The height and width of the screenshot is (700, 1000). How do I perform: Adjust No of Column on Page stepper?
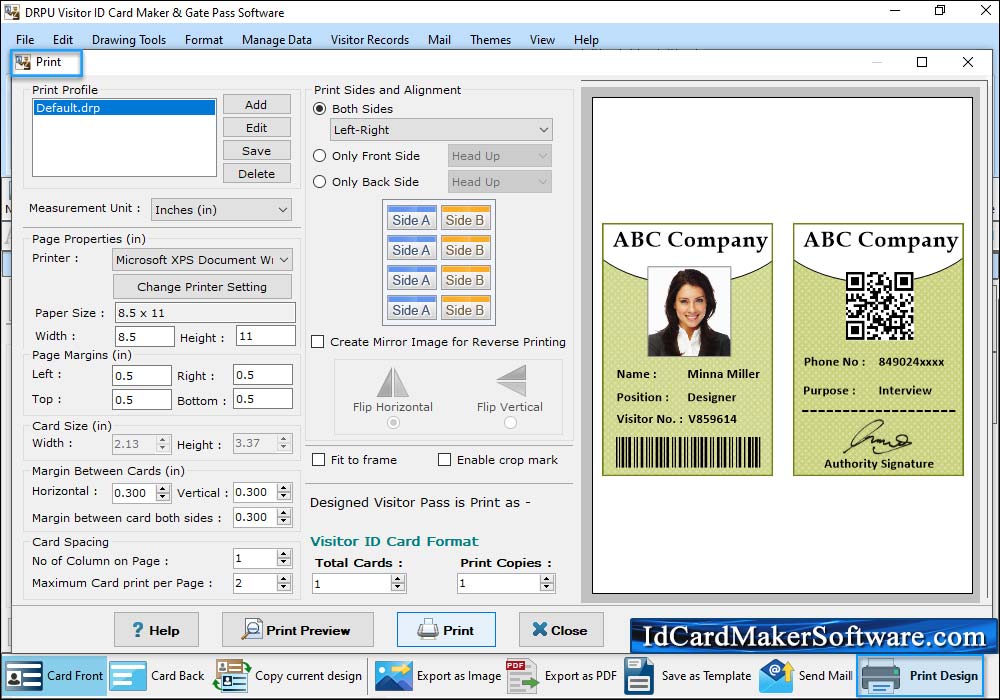tap(284, 558)
